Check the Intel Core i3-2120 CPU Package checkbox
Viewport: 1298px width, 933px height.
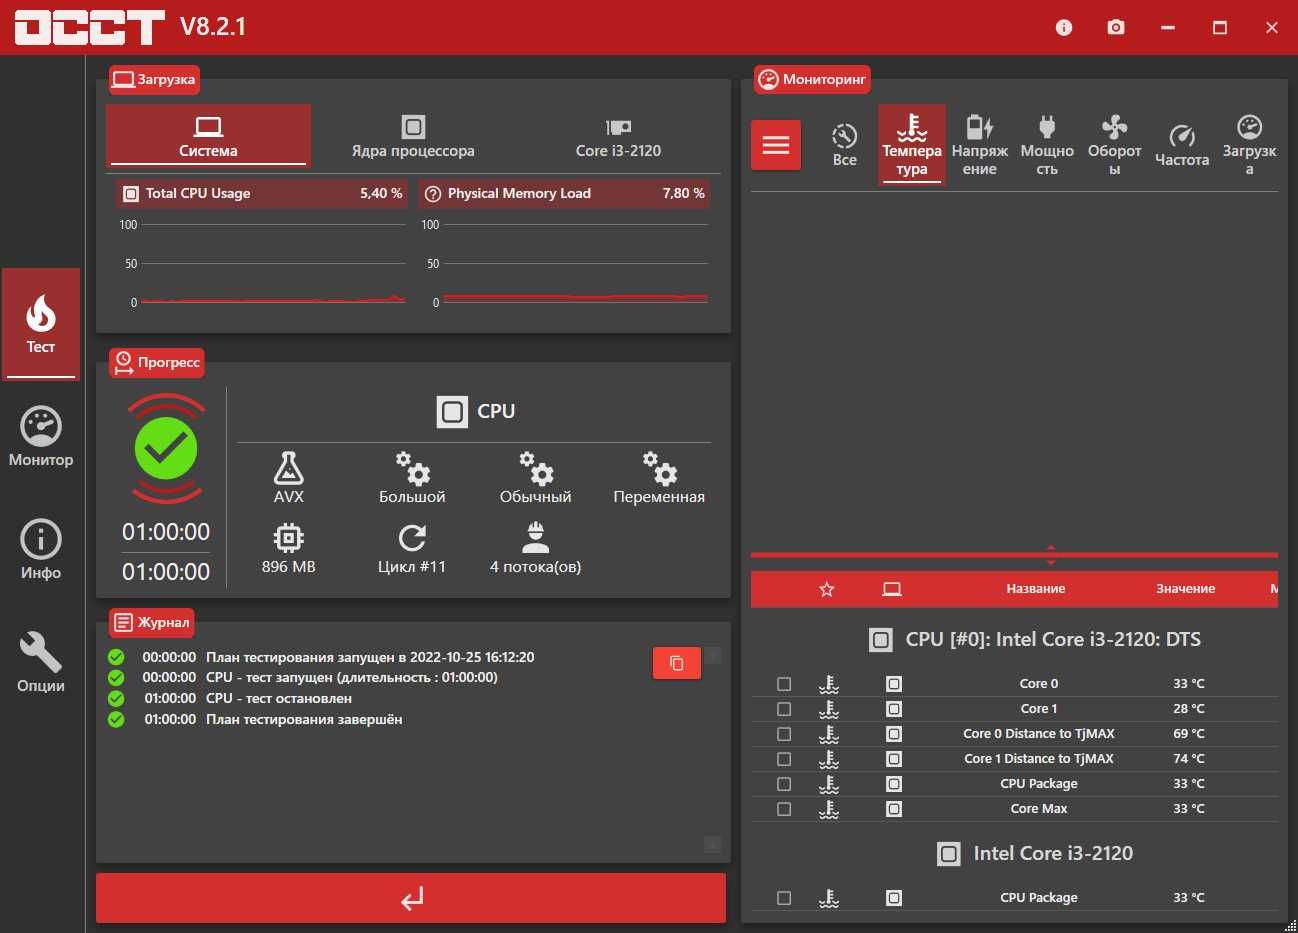784,898
